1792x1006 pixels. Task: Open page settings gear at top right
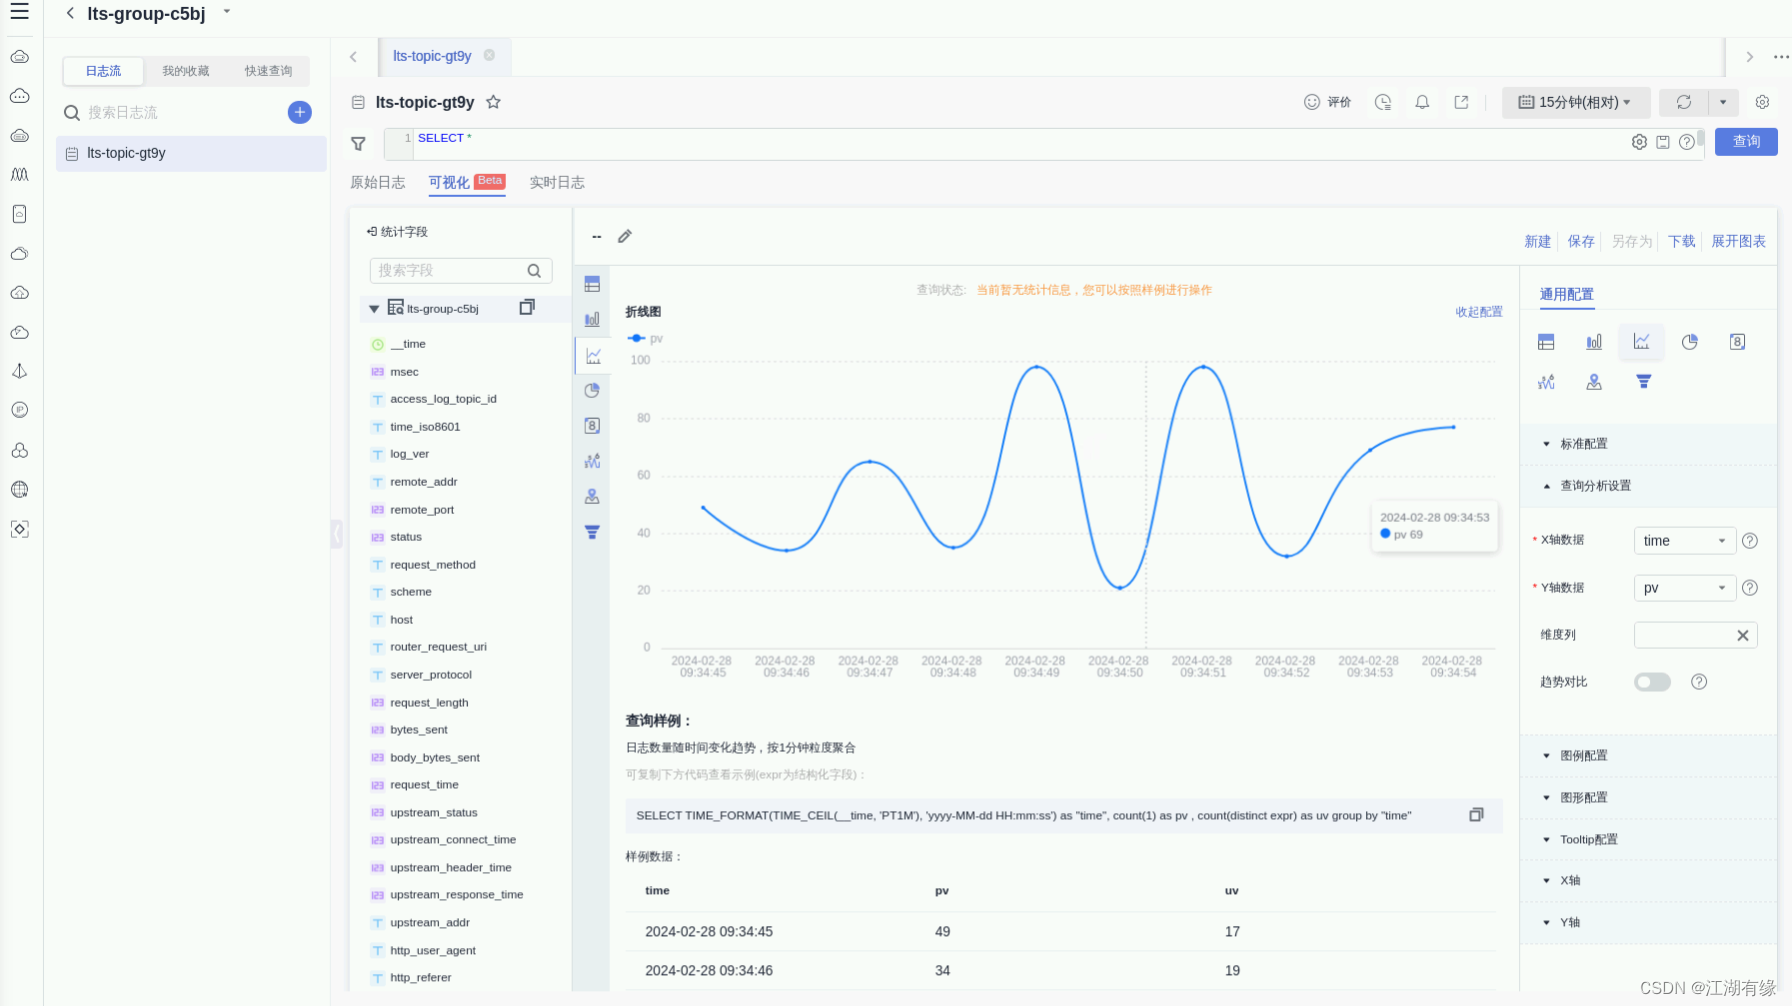point(1762,102)
